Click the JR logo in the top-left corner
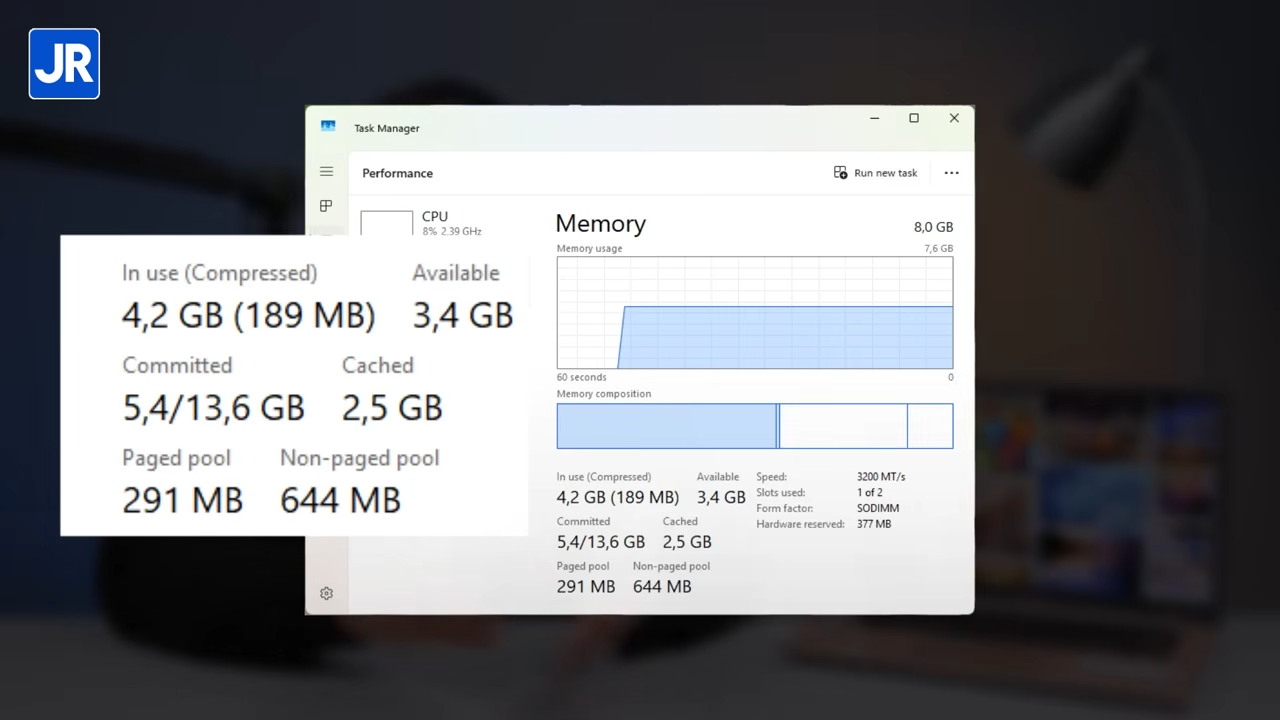 [63, 63]
